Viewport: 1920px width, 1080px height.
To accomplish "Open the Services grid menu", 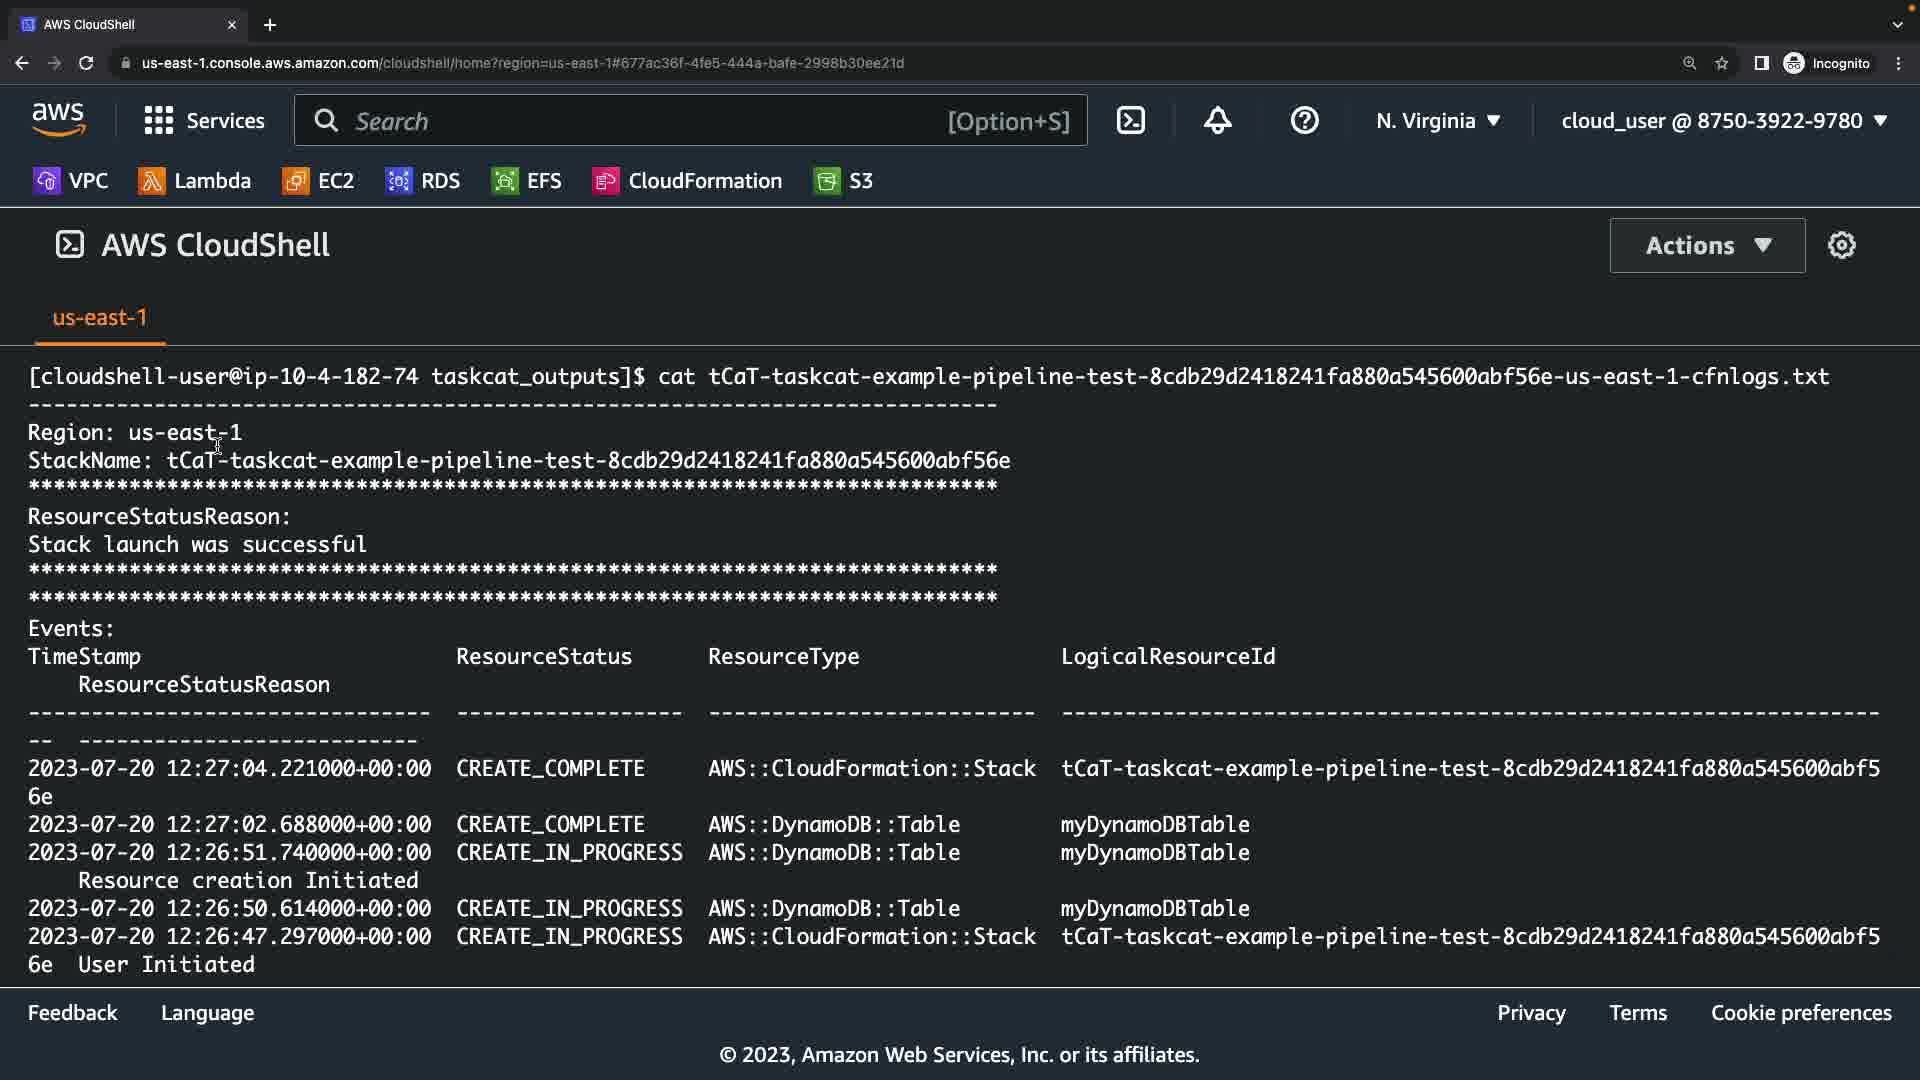I will coord(204,121).
